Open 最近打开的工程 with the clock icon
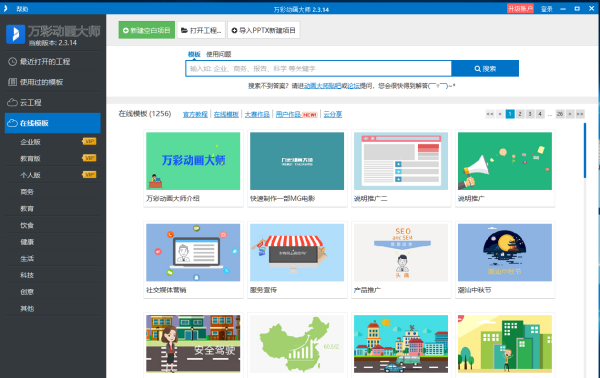Image resolution: width=600 pixels, height=378 pixels. [x=53, y=62]
